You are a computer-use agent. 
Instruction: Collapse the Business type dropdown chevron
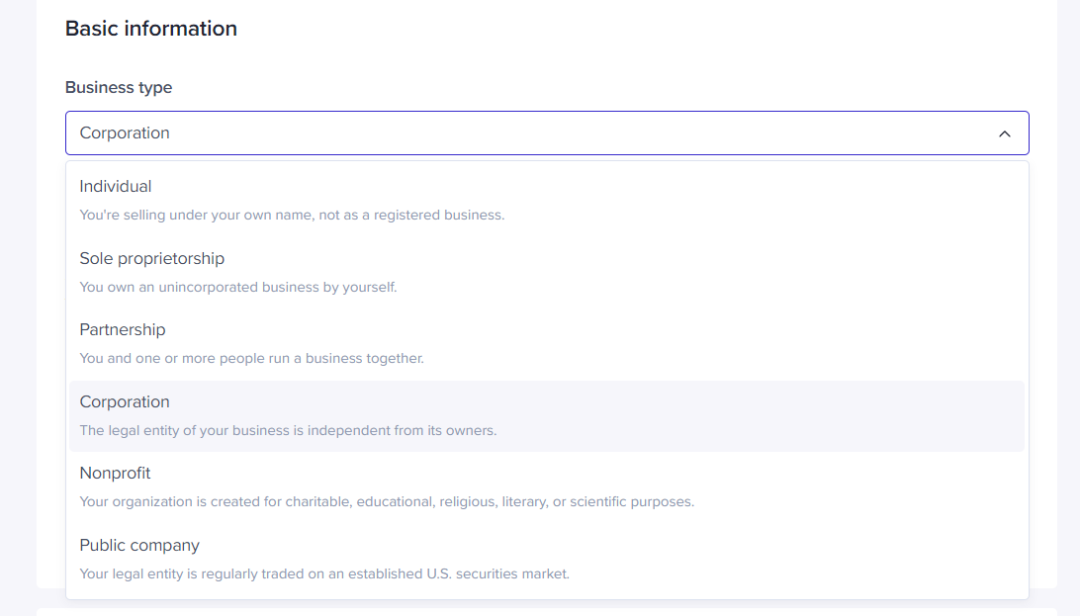click(x=1004, y=134)
